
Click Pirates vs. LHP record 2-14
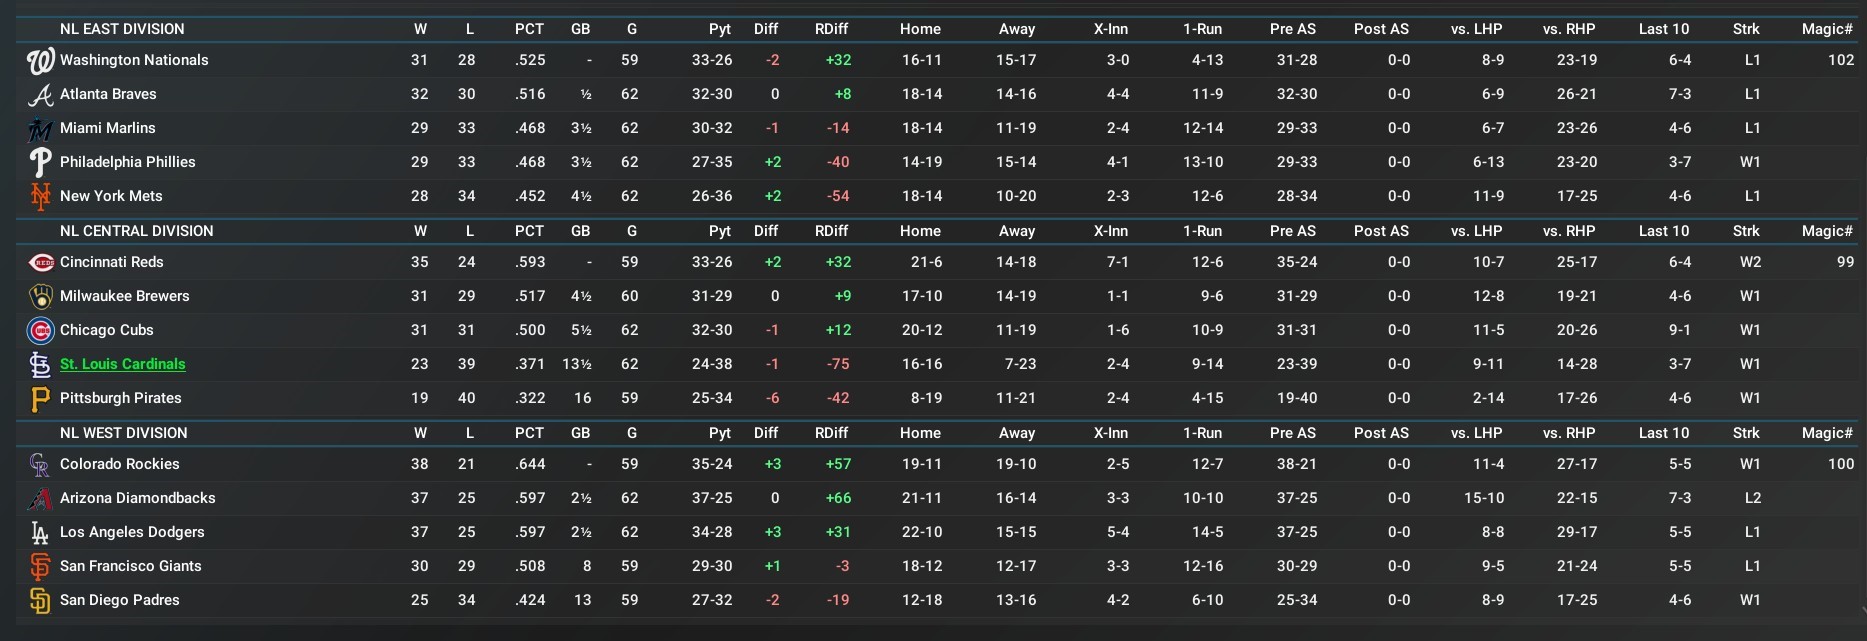click(x=1488, y=398)
